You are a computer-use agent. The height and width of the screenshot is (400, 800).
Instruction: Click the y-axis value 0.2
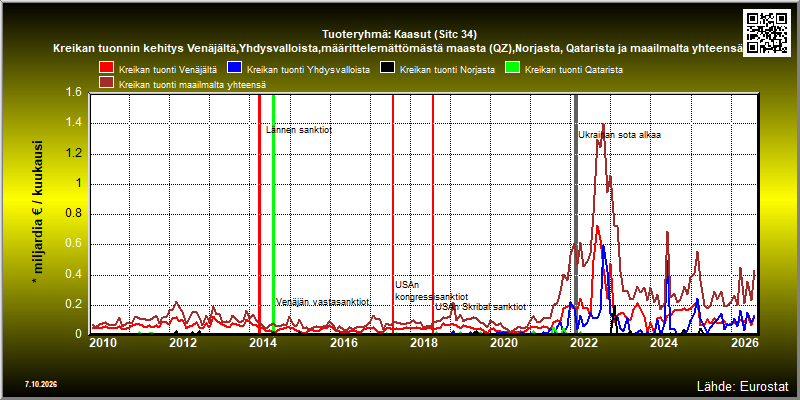click(73, 305)
